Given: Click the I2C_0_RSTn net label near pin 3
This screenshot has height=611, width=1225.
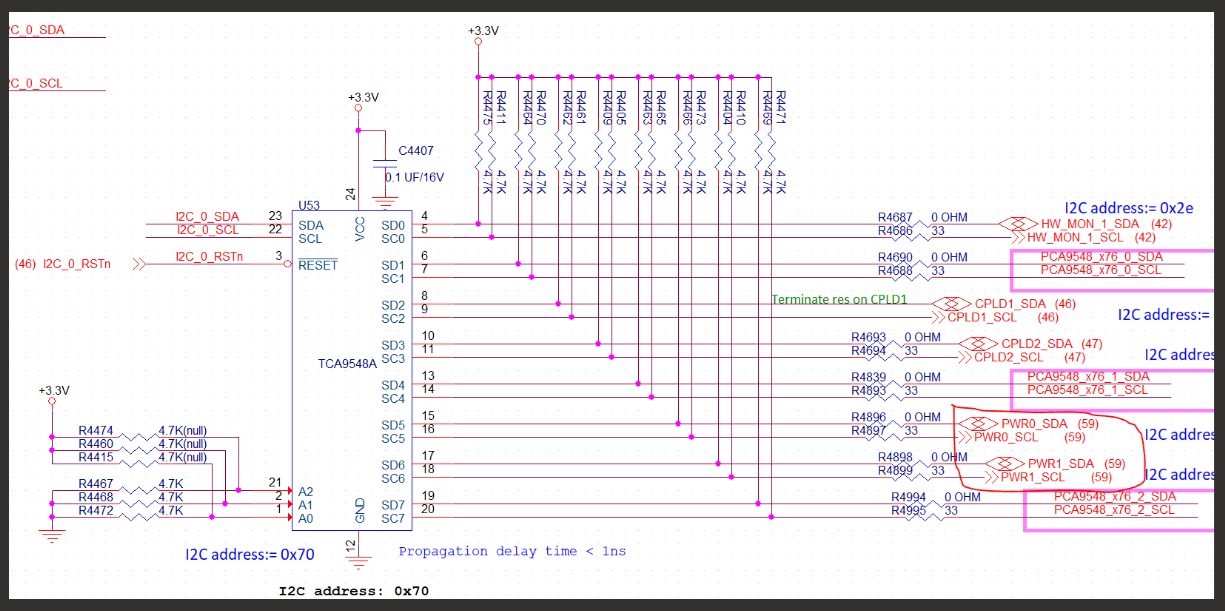Looking at the screenshot, I should (x=209, y=257).
